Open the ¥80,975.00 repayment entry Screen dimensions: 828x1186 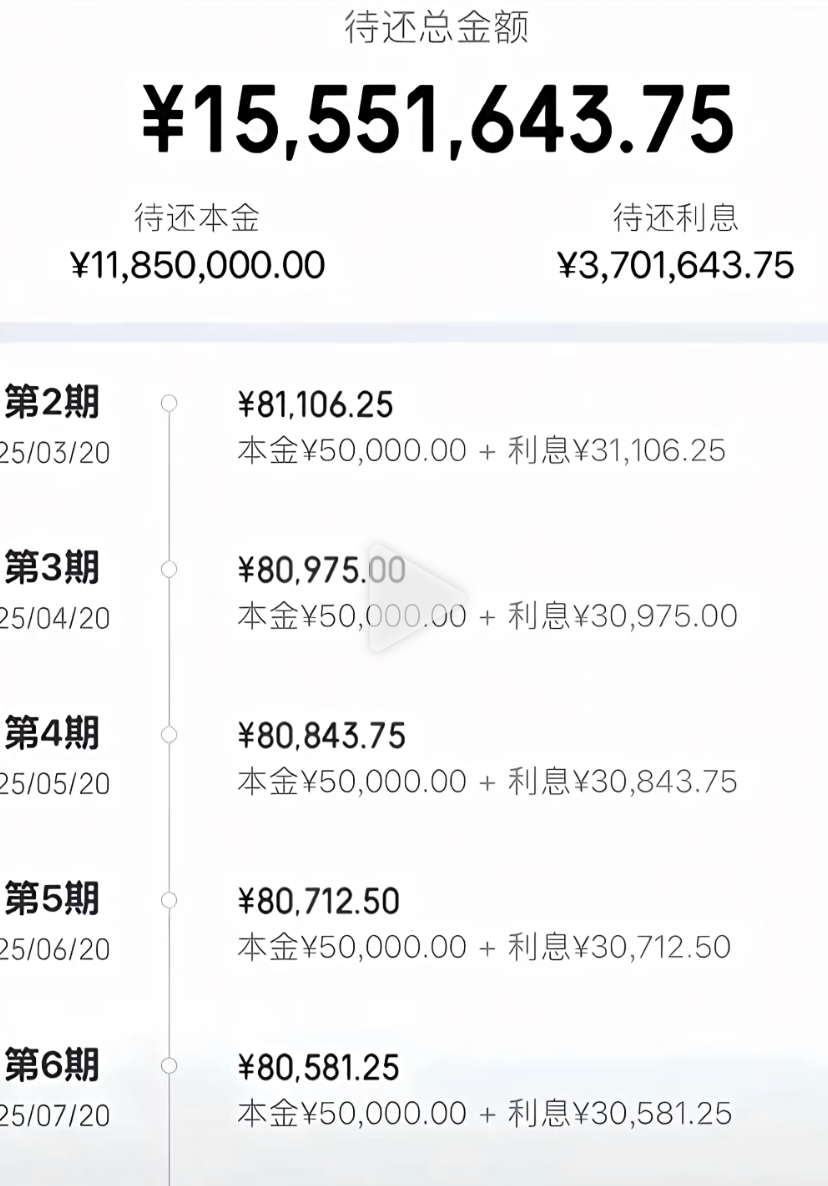(321, 571)
